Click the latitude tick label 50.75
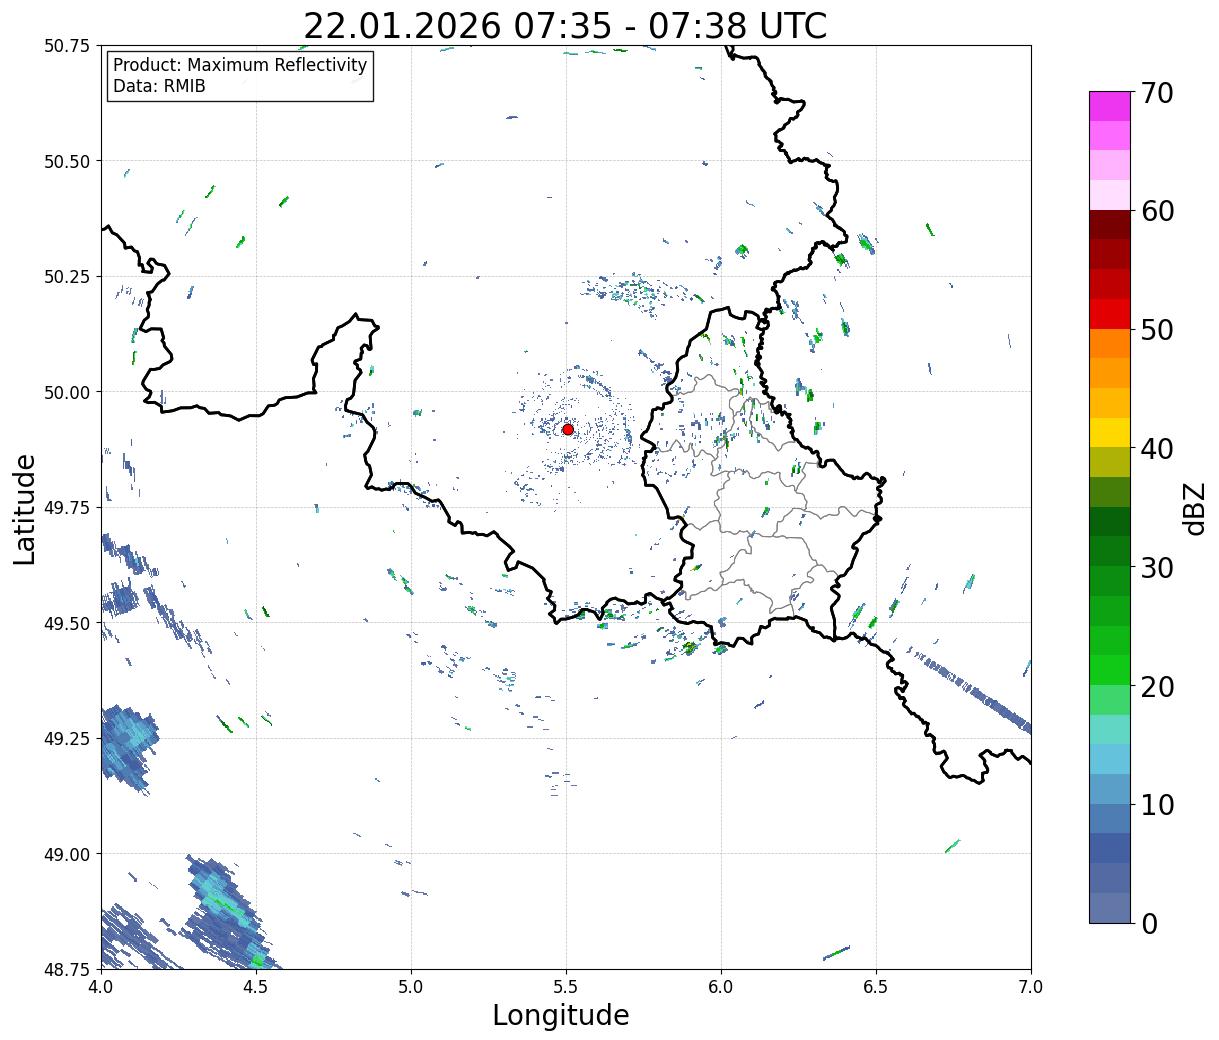The height and width of the screenshot is (1040, 1219). point(66,46)
